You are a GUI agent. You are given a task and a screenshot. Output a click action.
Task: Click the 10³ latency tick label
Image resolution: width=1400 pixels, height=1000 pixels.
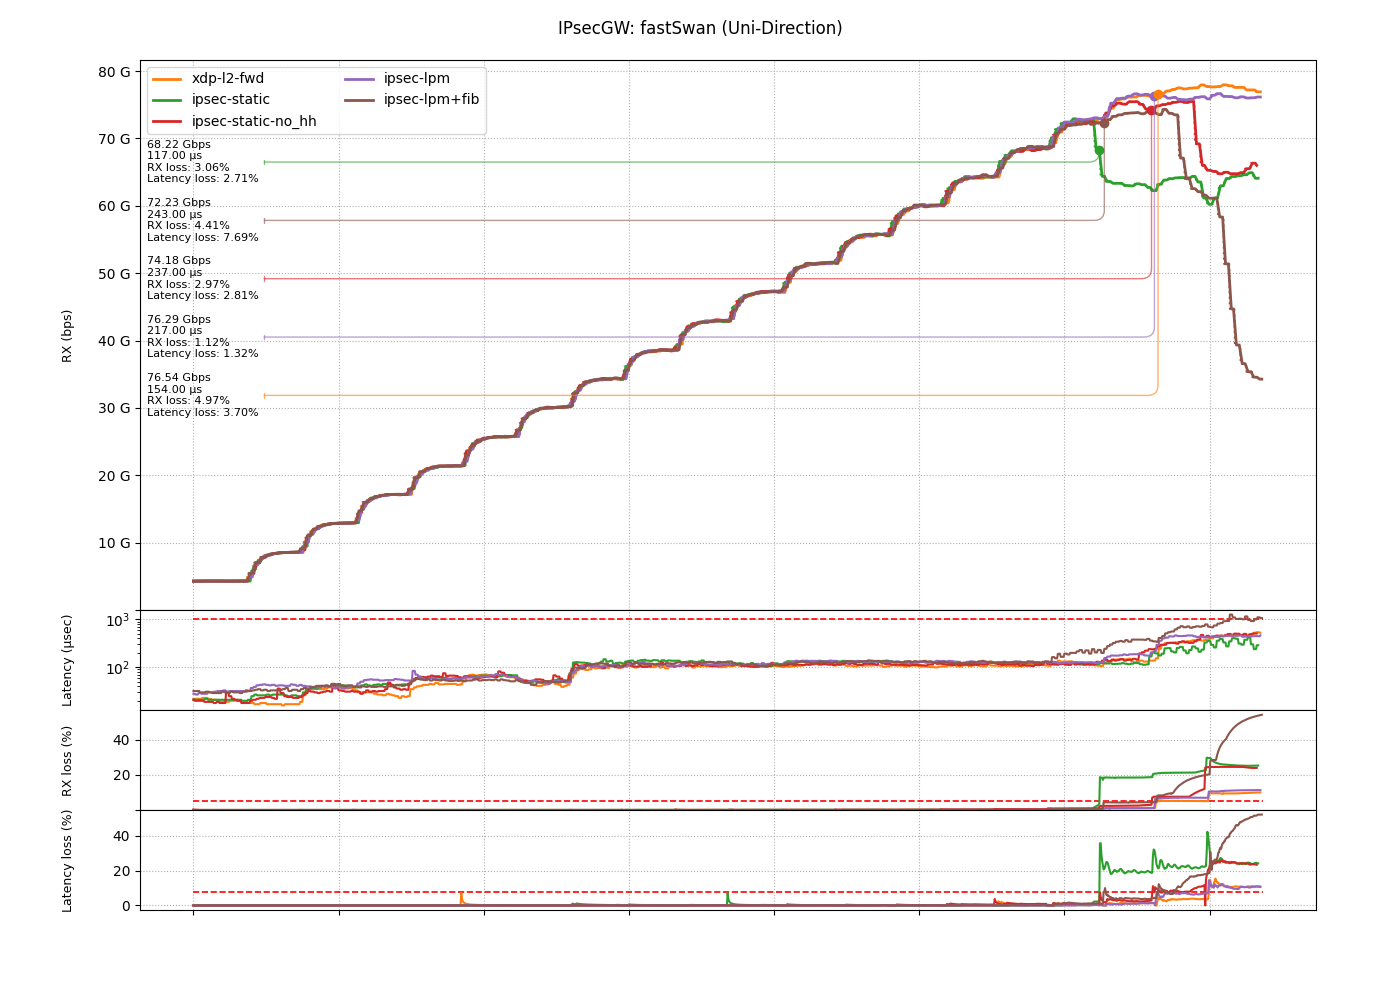[120, 620]
